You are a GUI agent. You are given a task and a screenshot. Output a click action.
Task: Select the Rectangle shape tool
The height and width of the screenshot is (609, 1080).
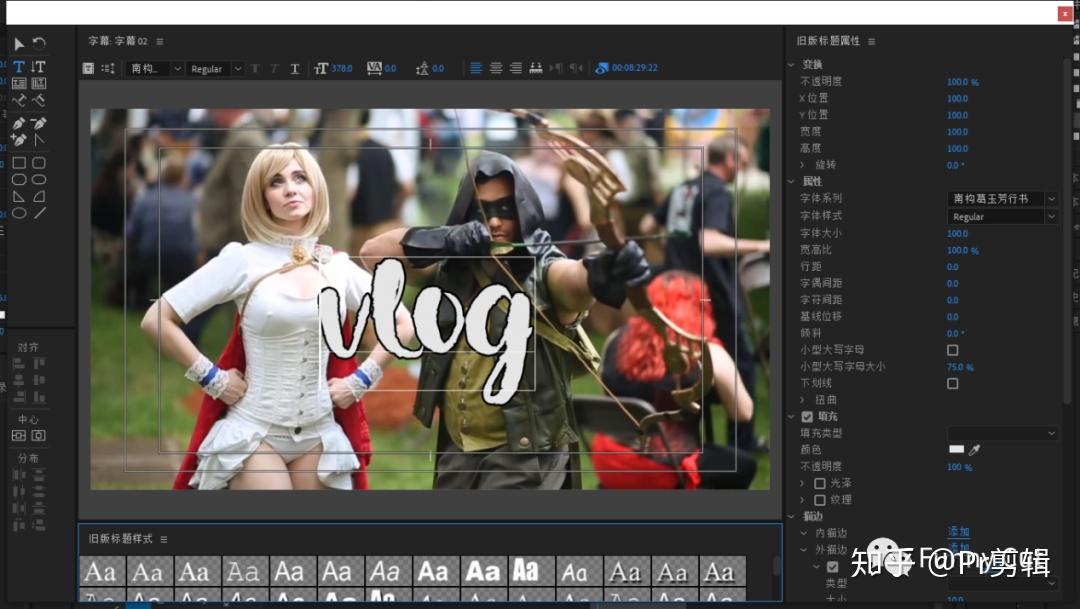click(x=19, y=163)
